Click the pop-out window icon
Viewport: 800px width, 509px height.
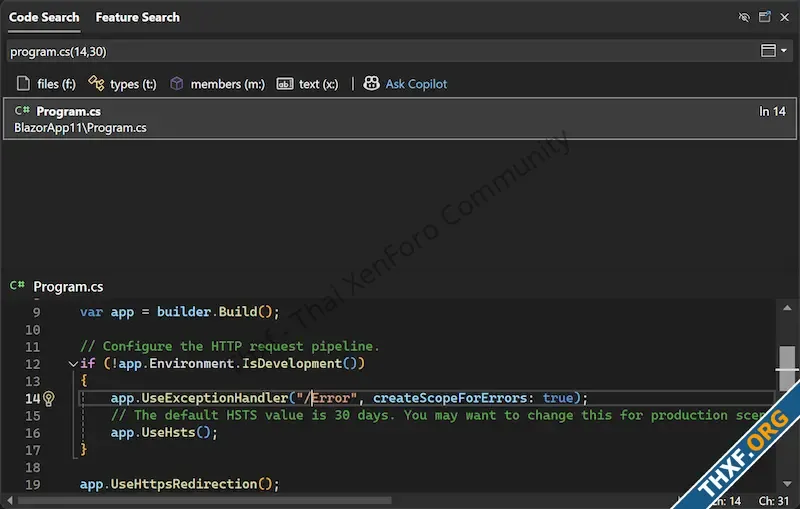[765, 17]
